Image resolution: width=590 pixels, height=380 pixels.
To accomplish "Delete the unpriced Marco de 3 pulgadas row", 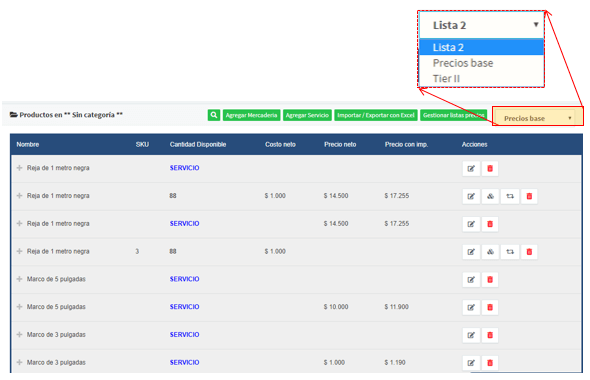I will 490,336.
